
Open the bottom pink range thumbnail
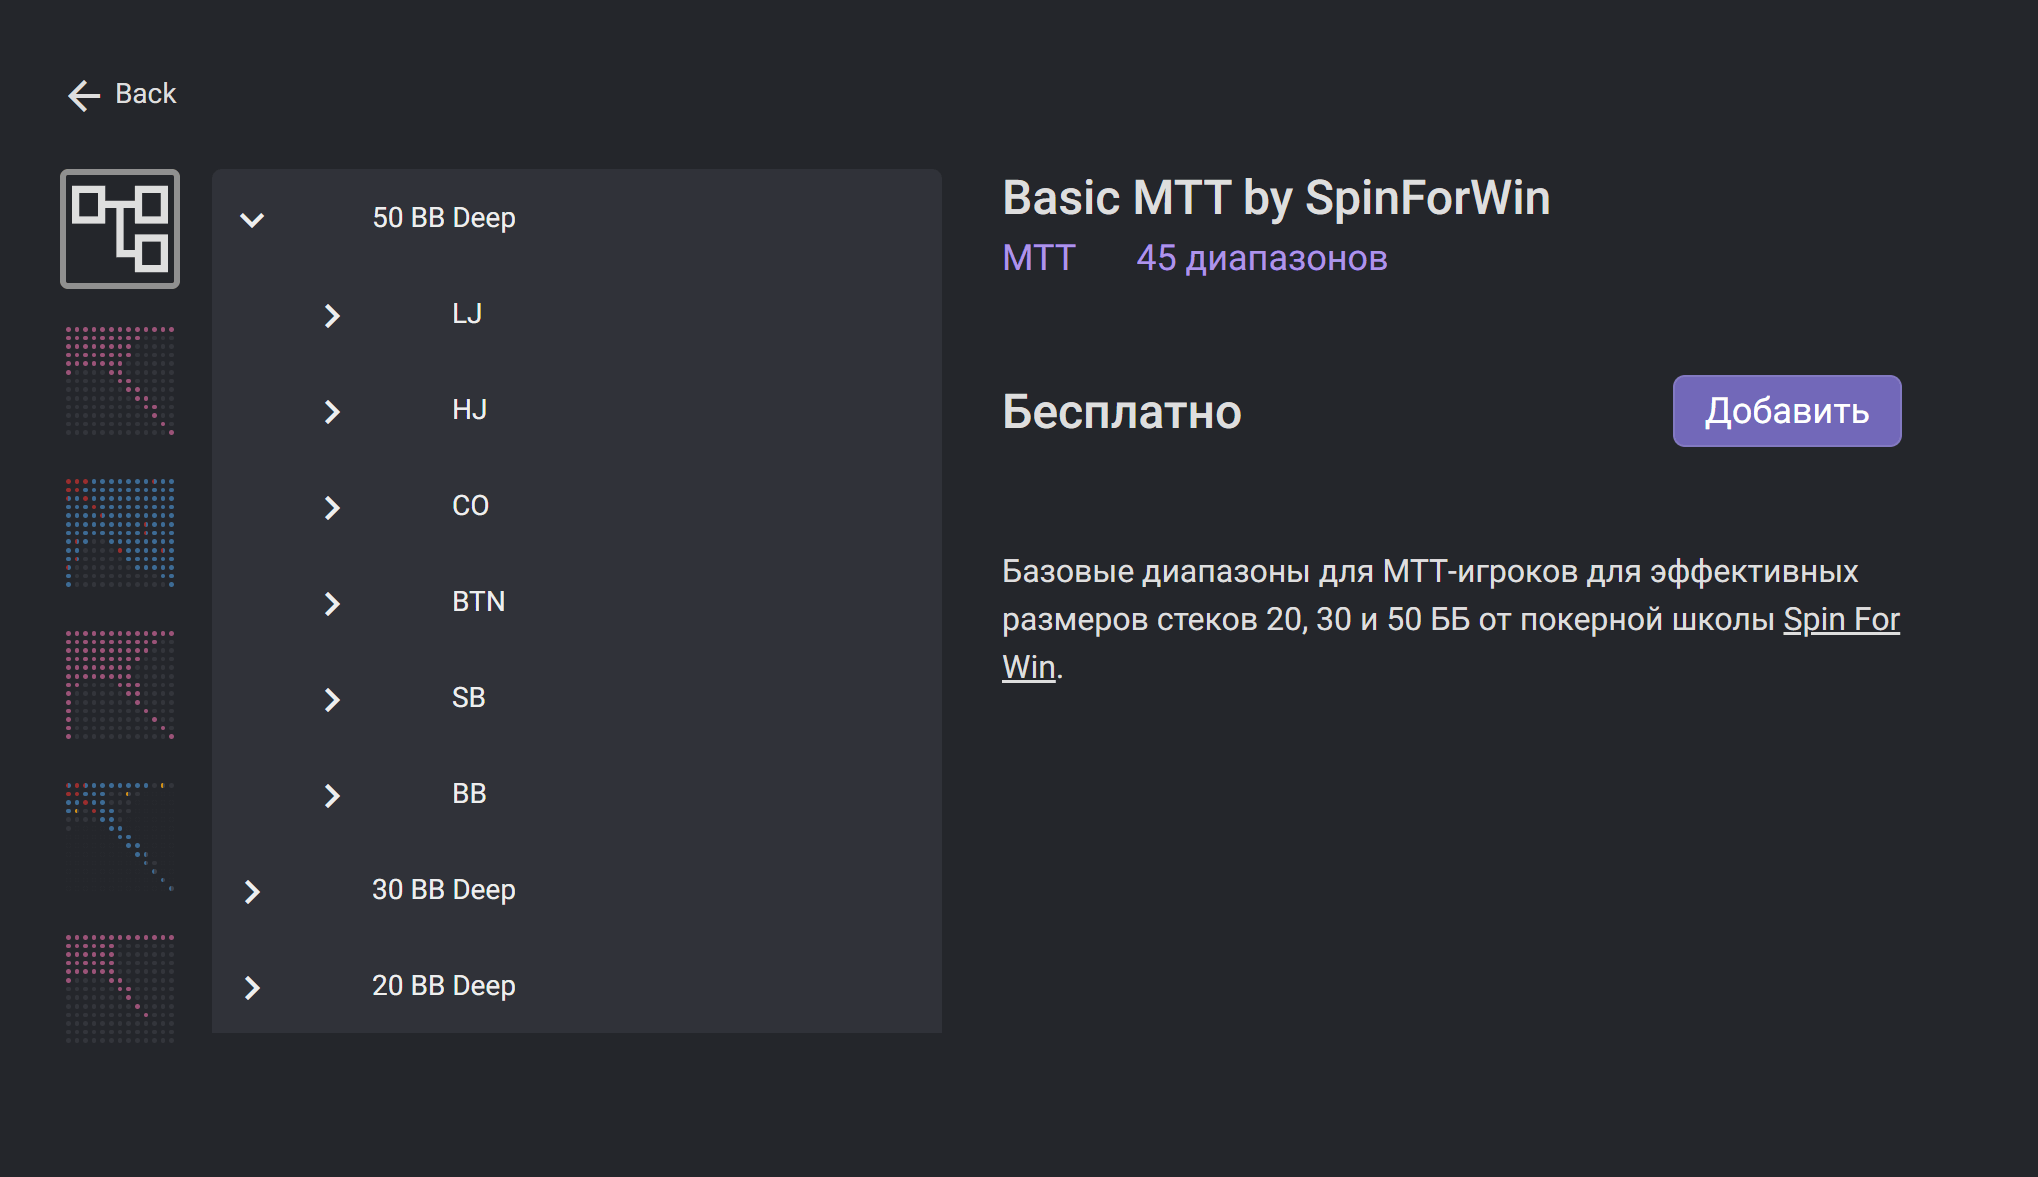120,989
